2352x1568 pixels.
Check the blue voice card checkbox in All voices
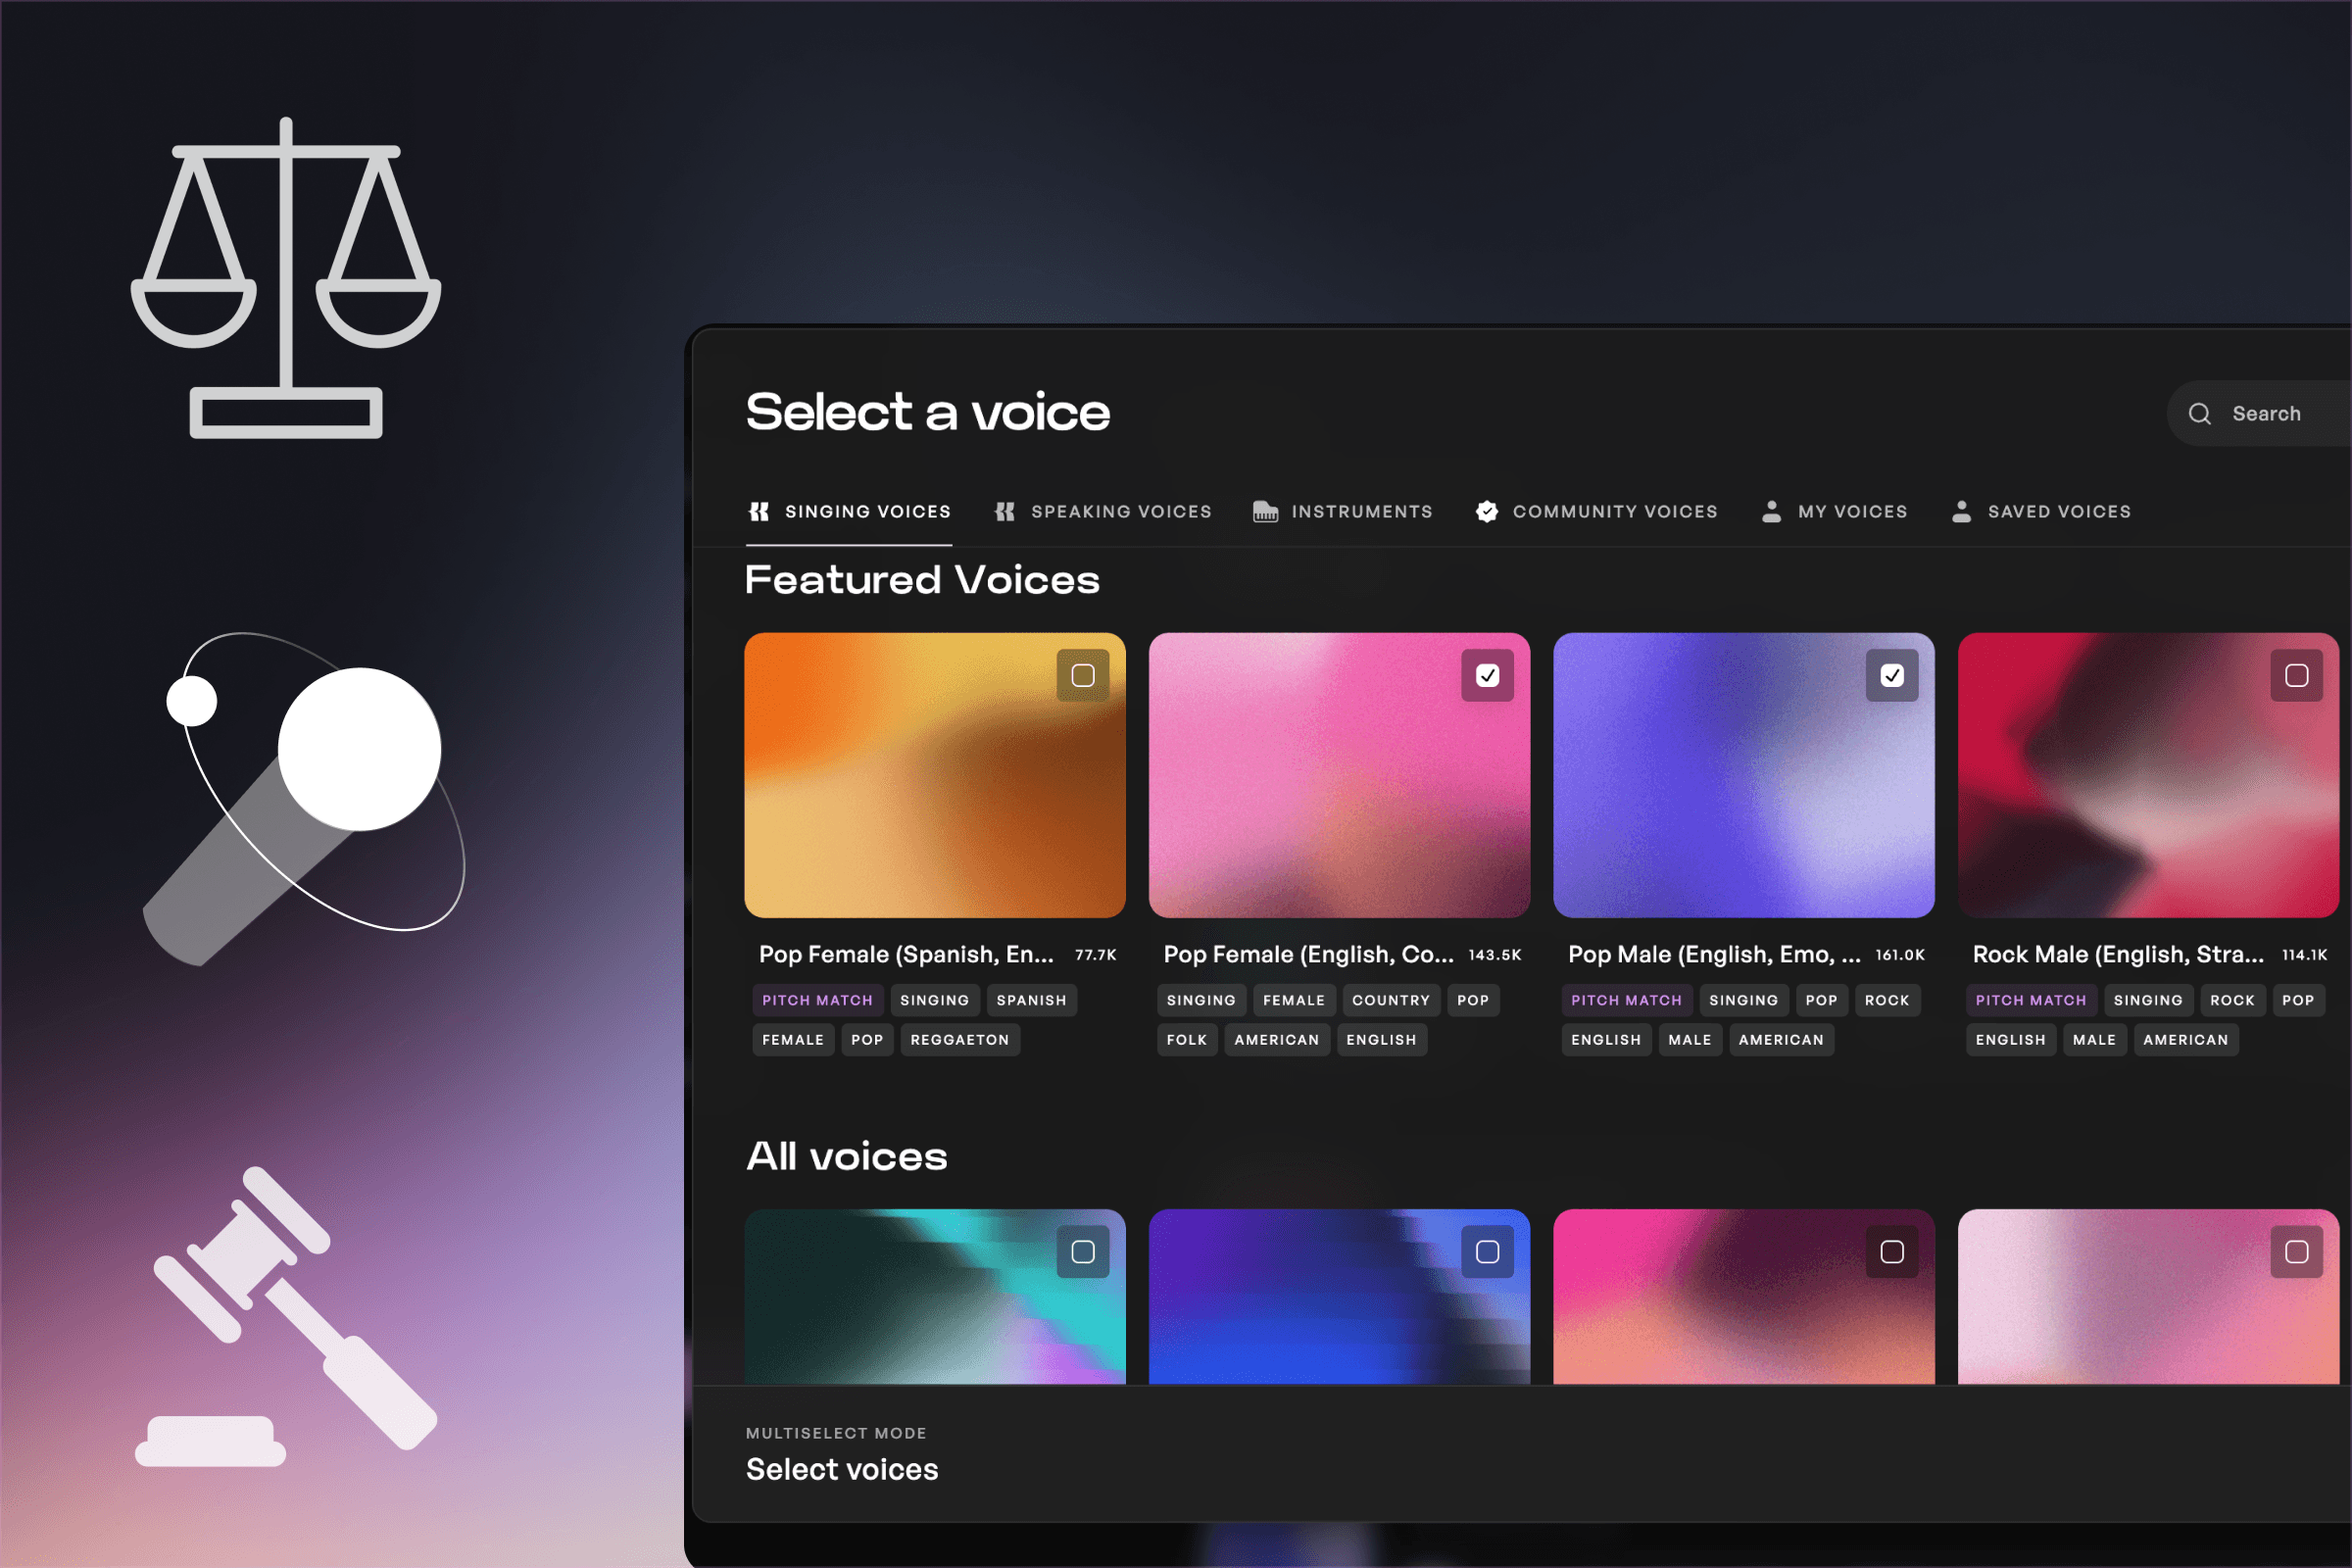pos(1488,1252)
